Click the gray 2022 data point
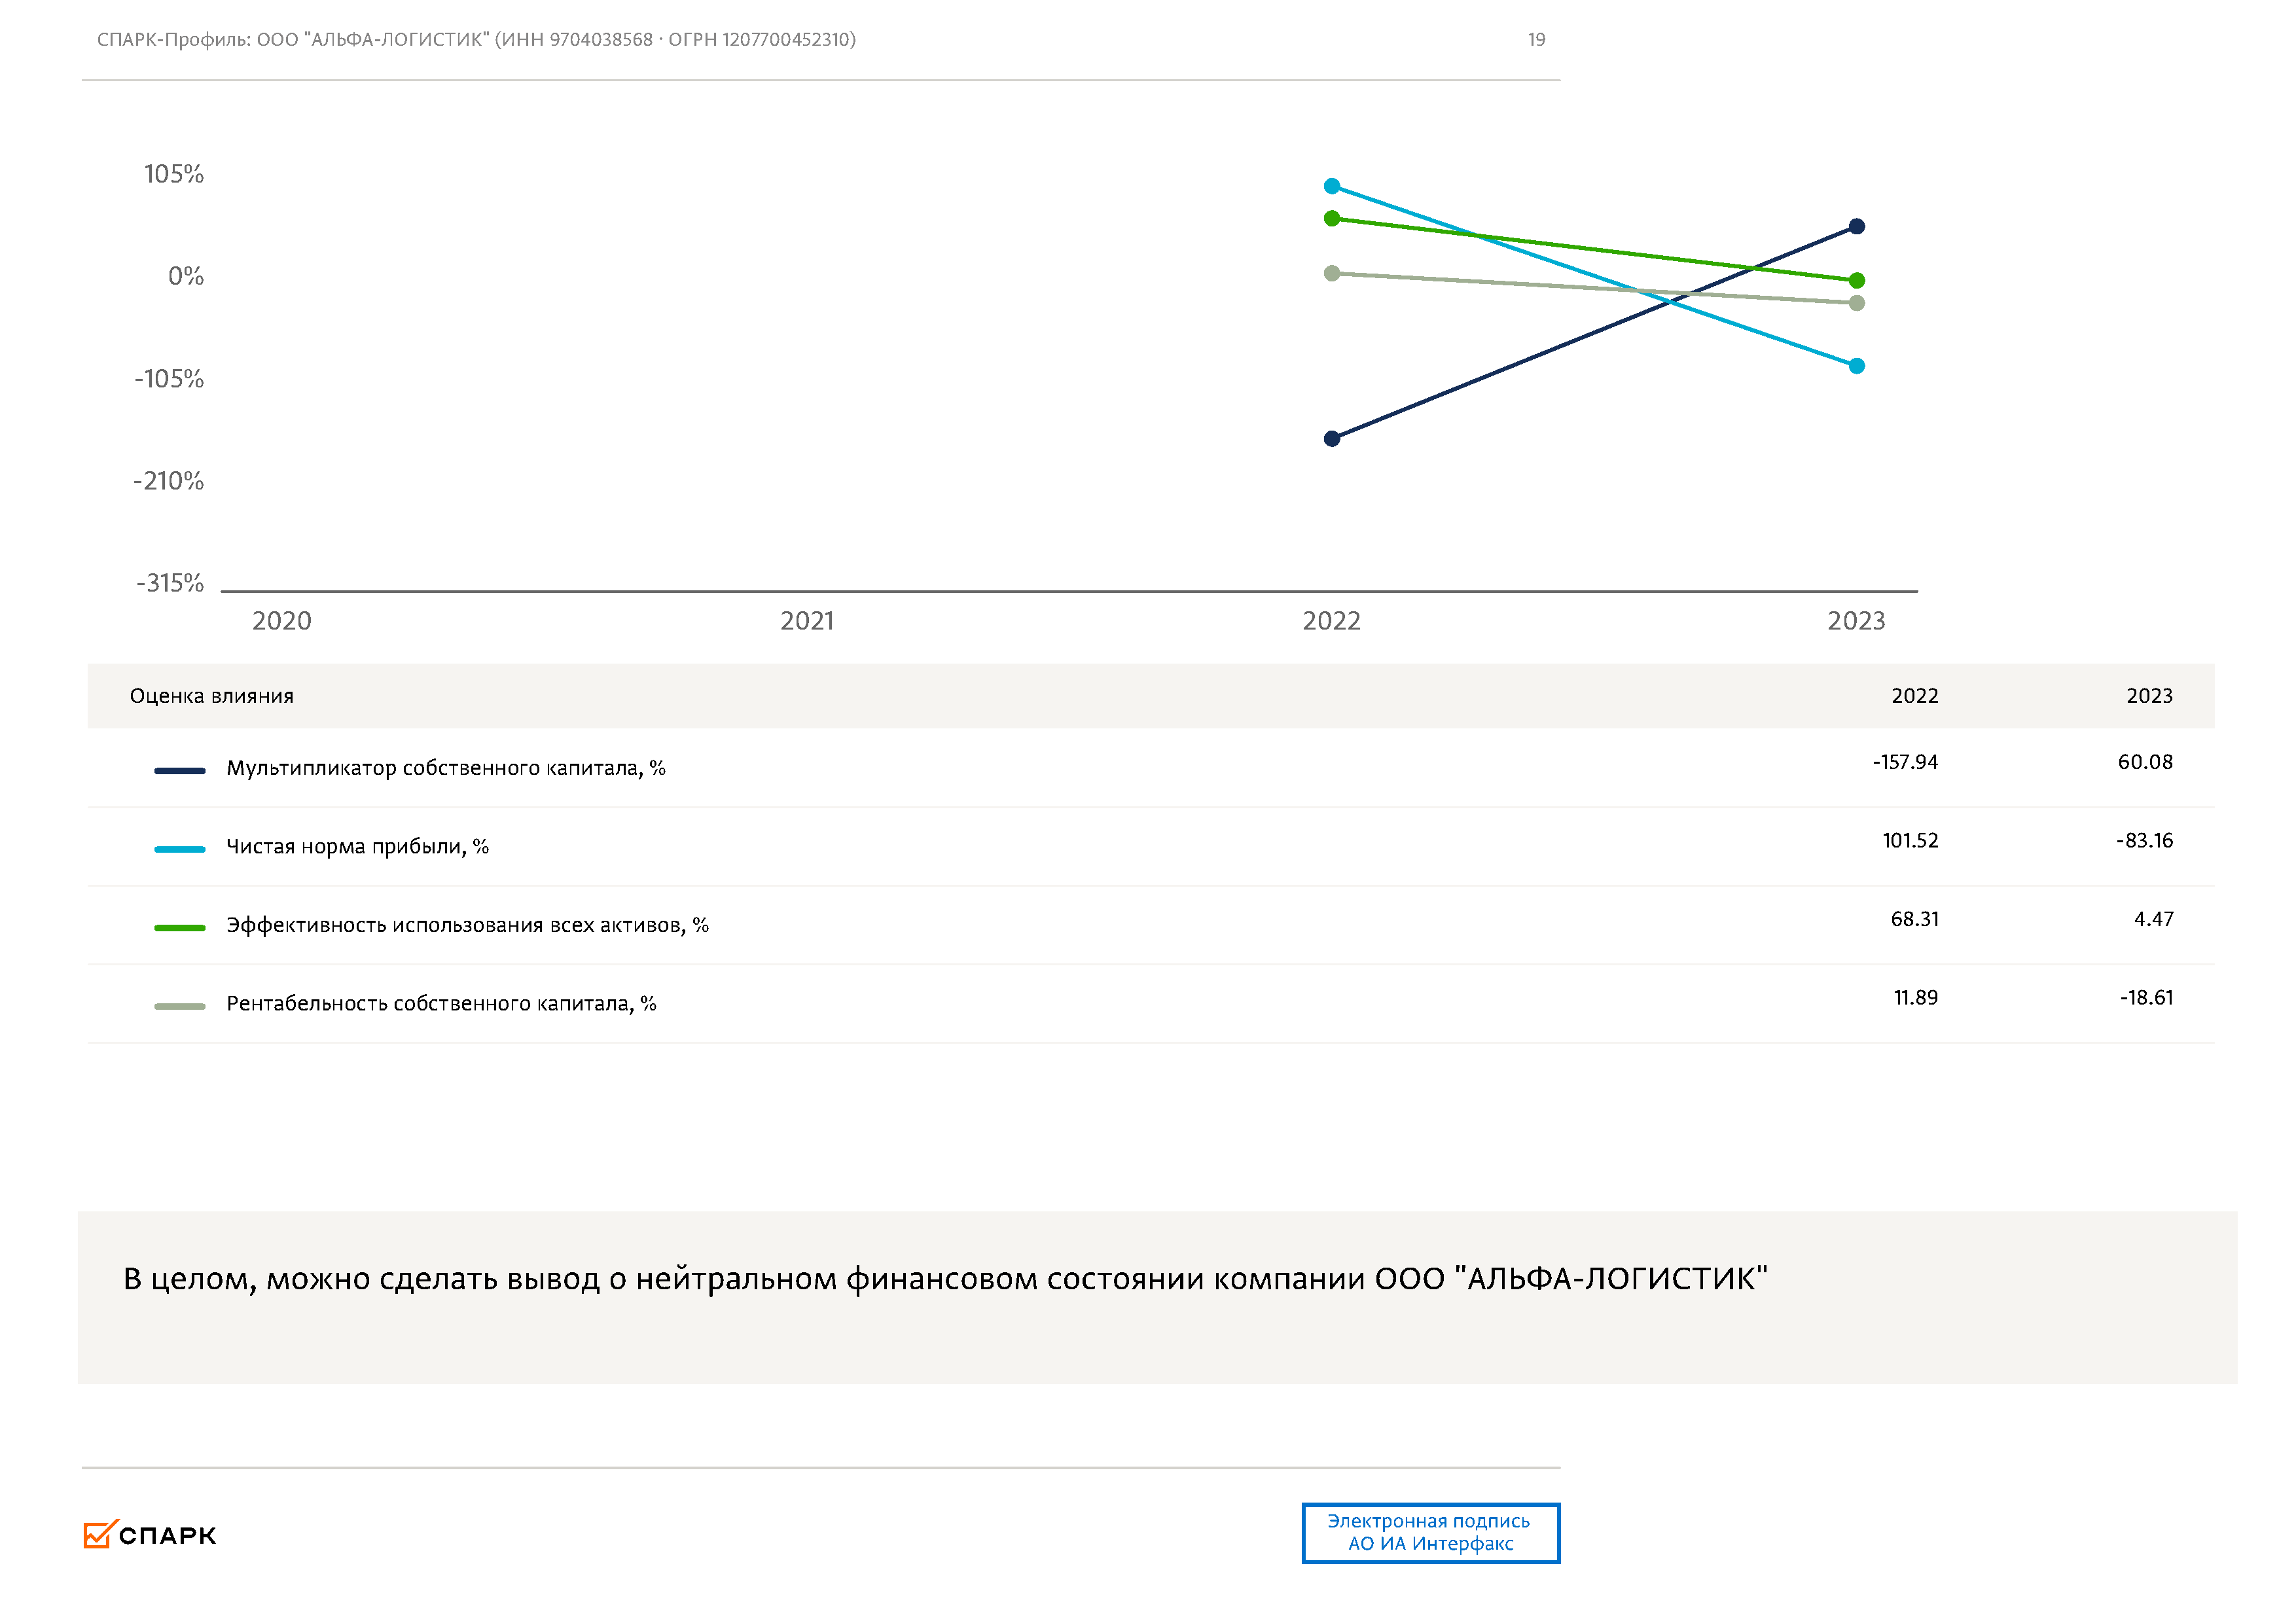This screenshot has width=2296, height=1623. tap(1332, 273)
